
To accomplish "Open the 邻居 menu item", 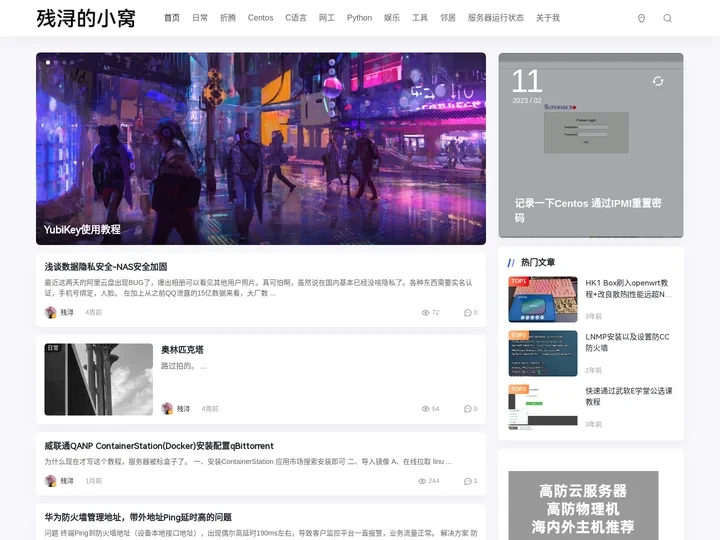I will [448, 18].
